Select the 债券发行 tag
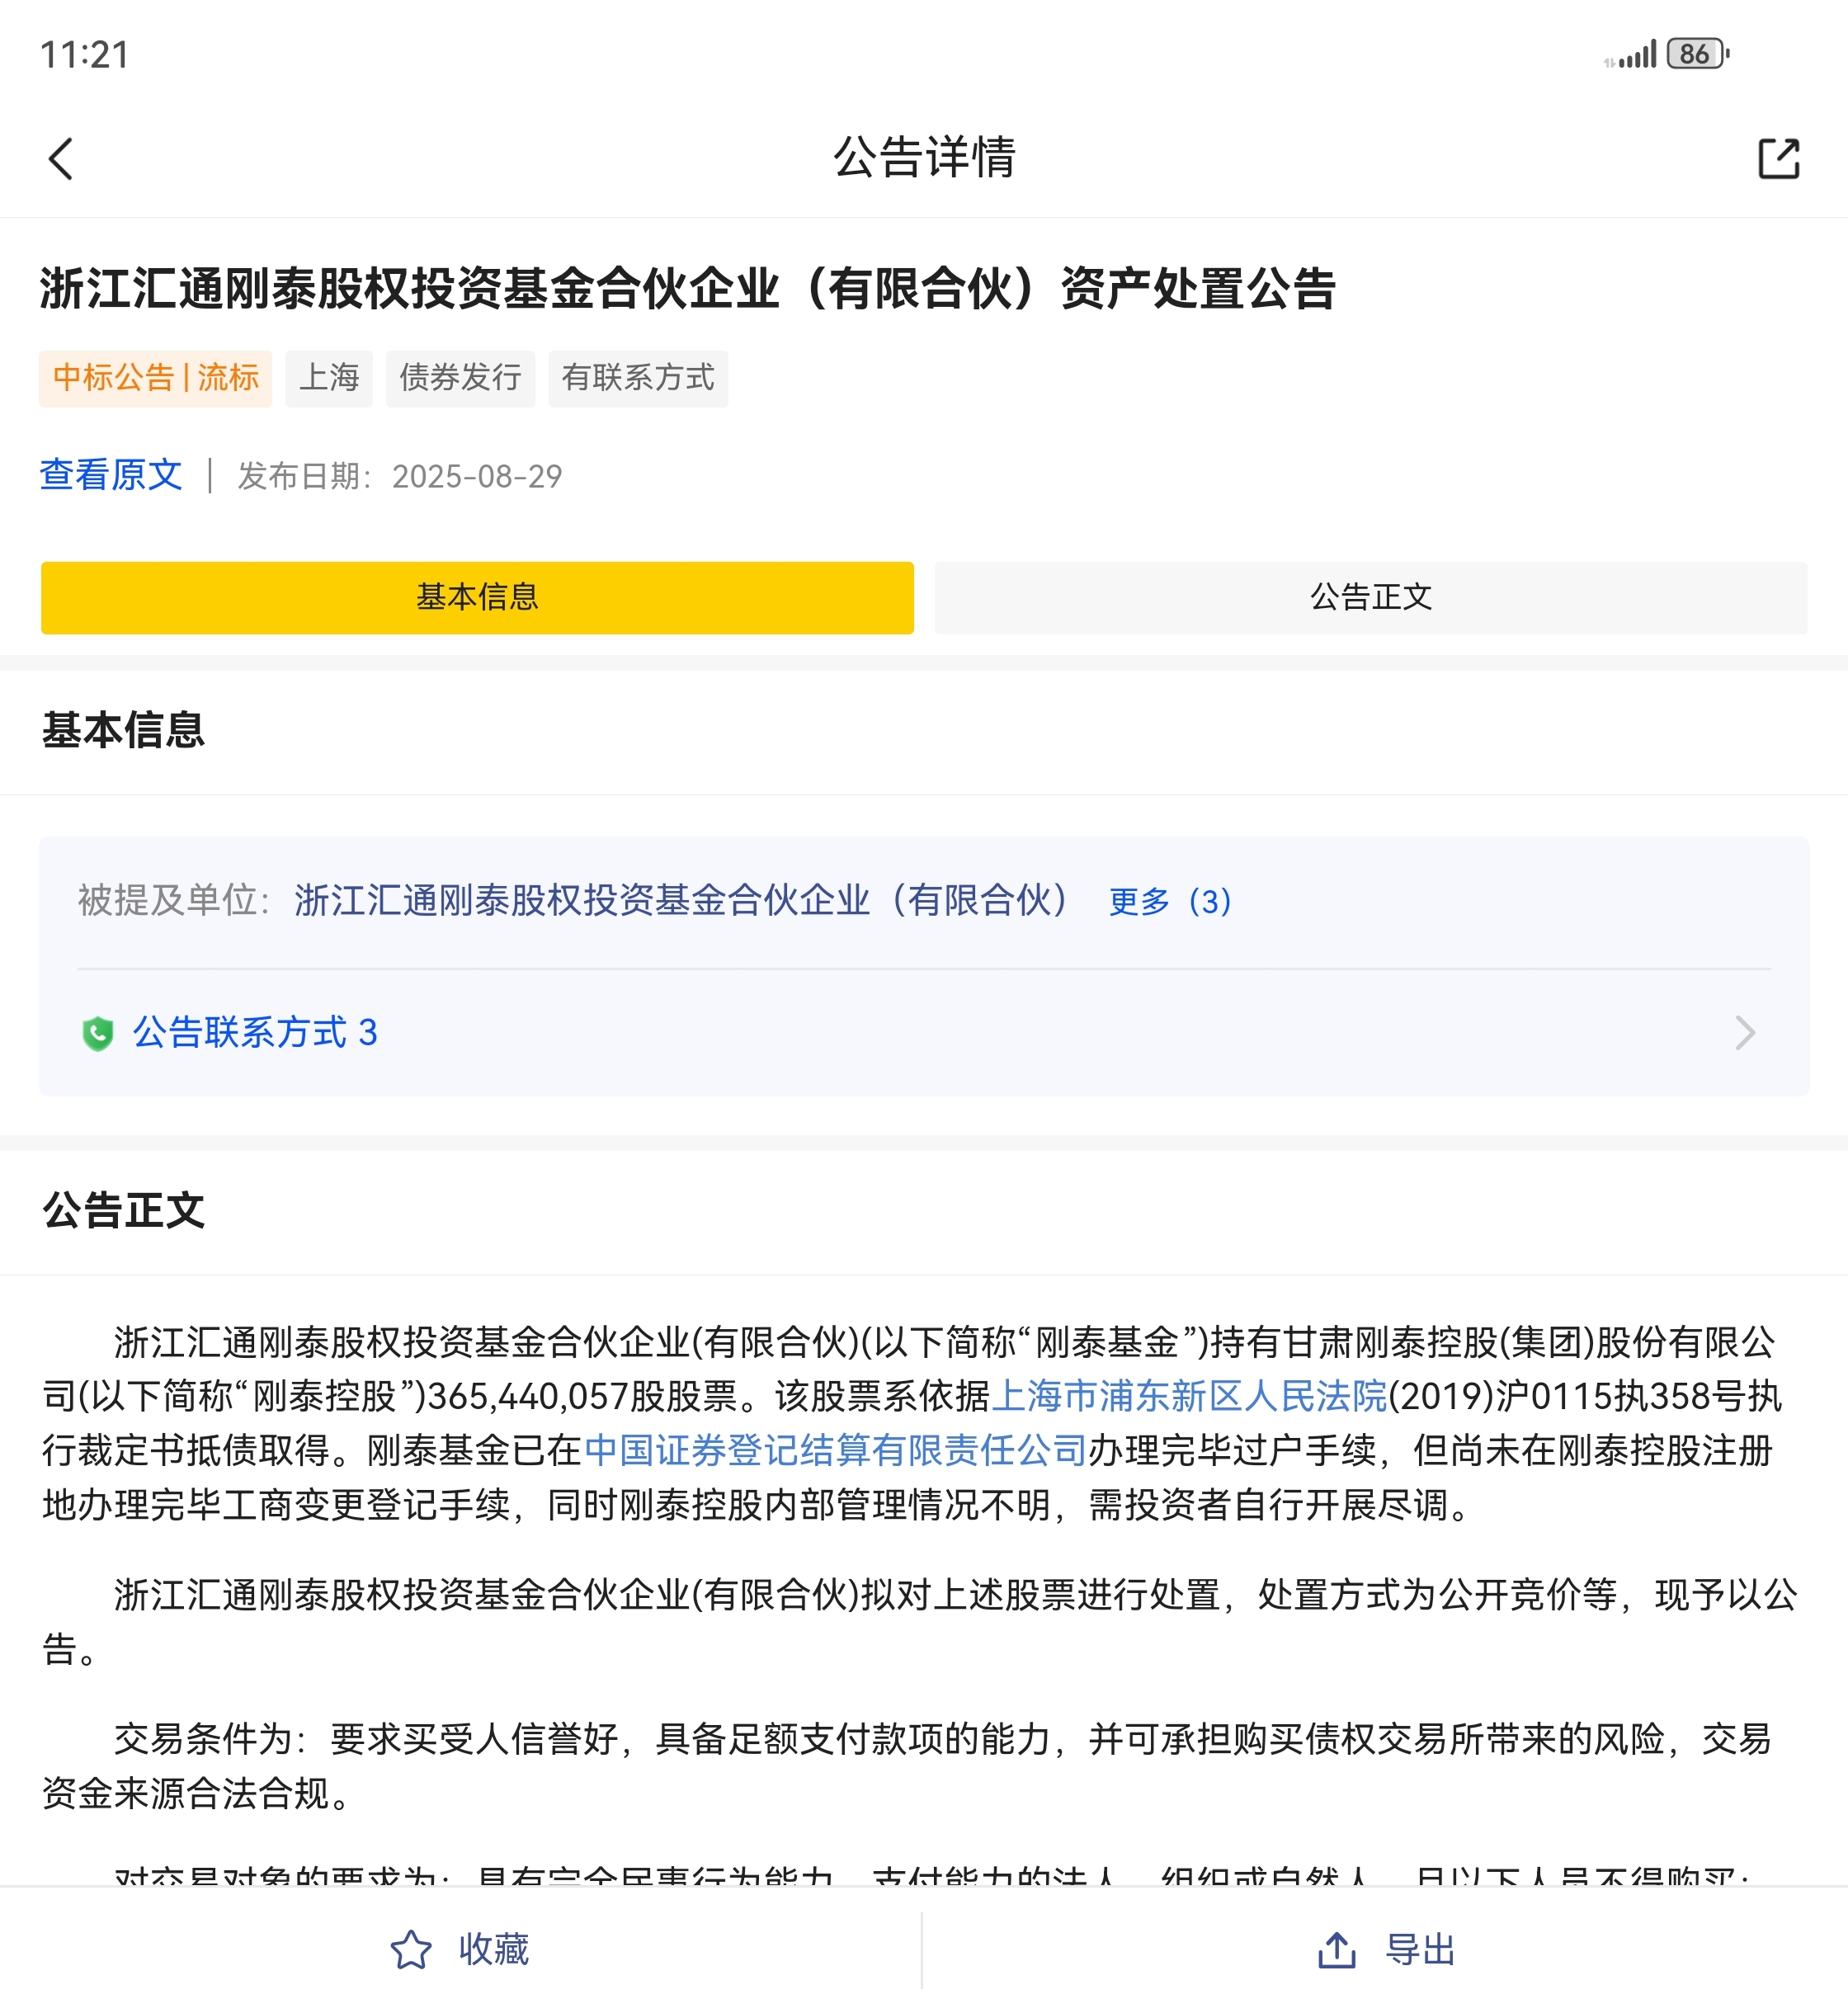 click(460, 378)
